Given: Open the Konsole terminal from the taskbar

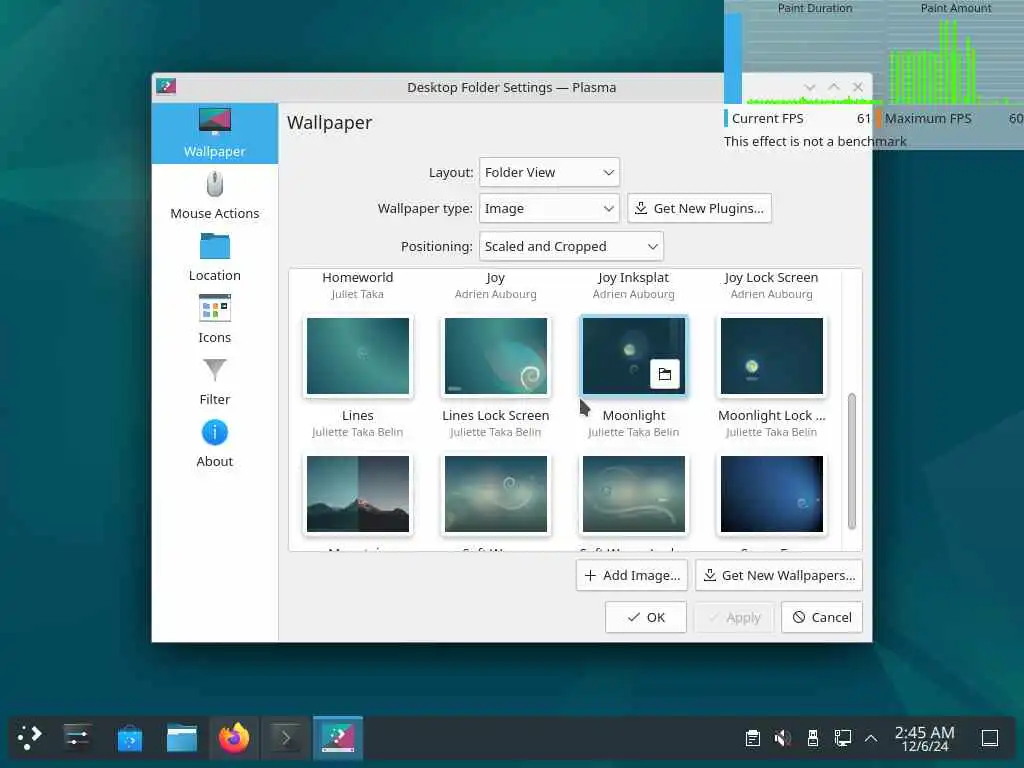Looking at the screenshot, I should [286, 738].
